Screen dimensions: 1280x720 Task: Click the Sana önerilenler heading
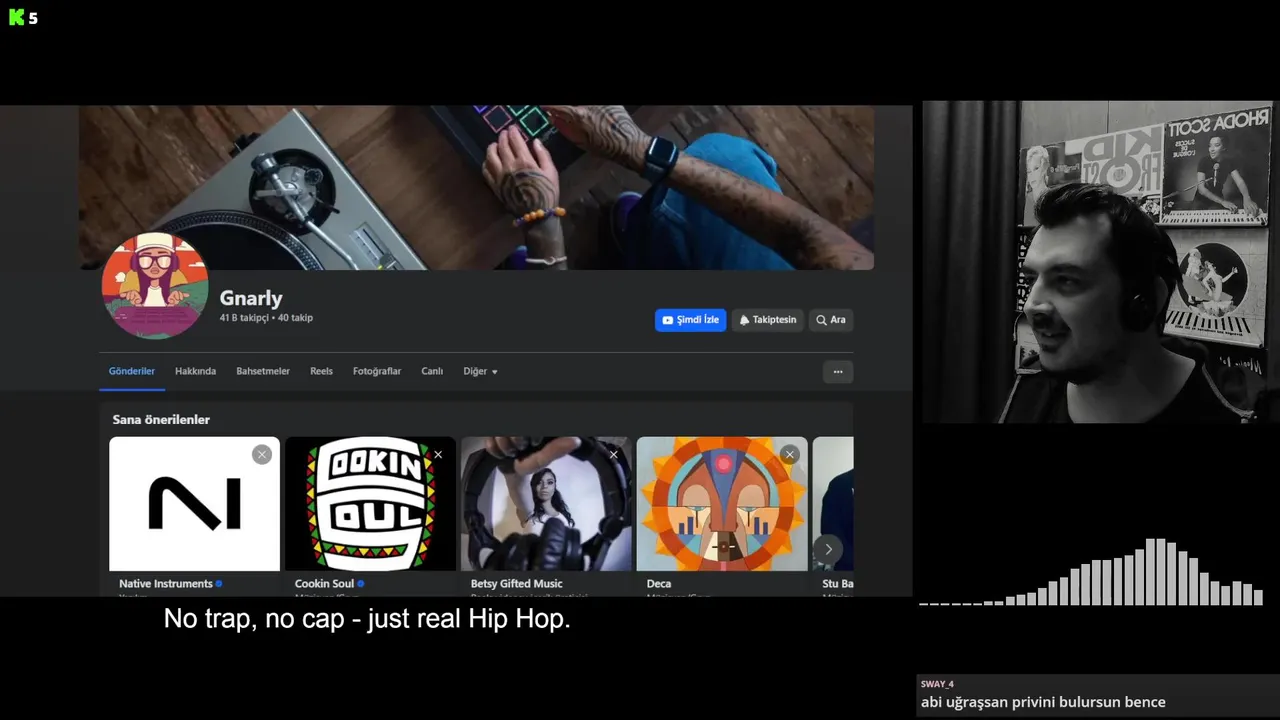(161, 420)
